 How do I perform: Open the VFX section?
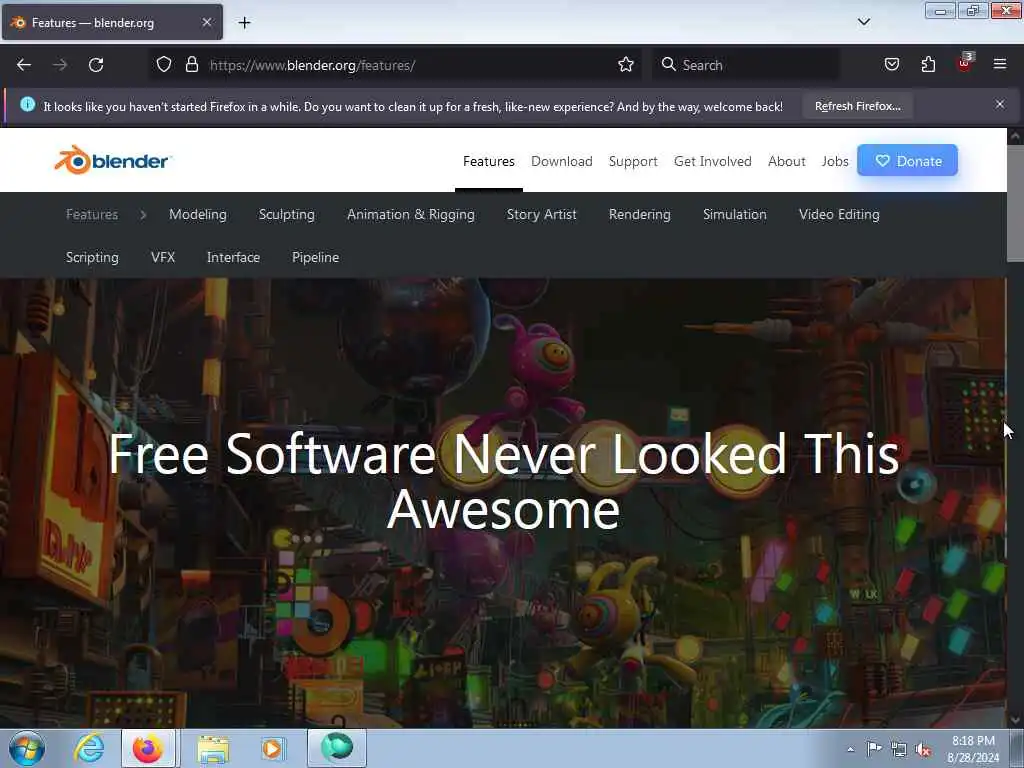pos(163,257)
